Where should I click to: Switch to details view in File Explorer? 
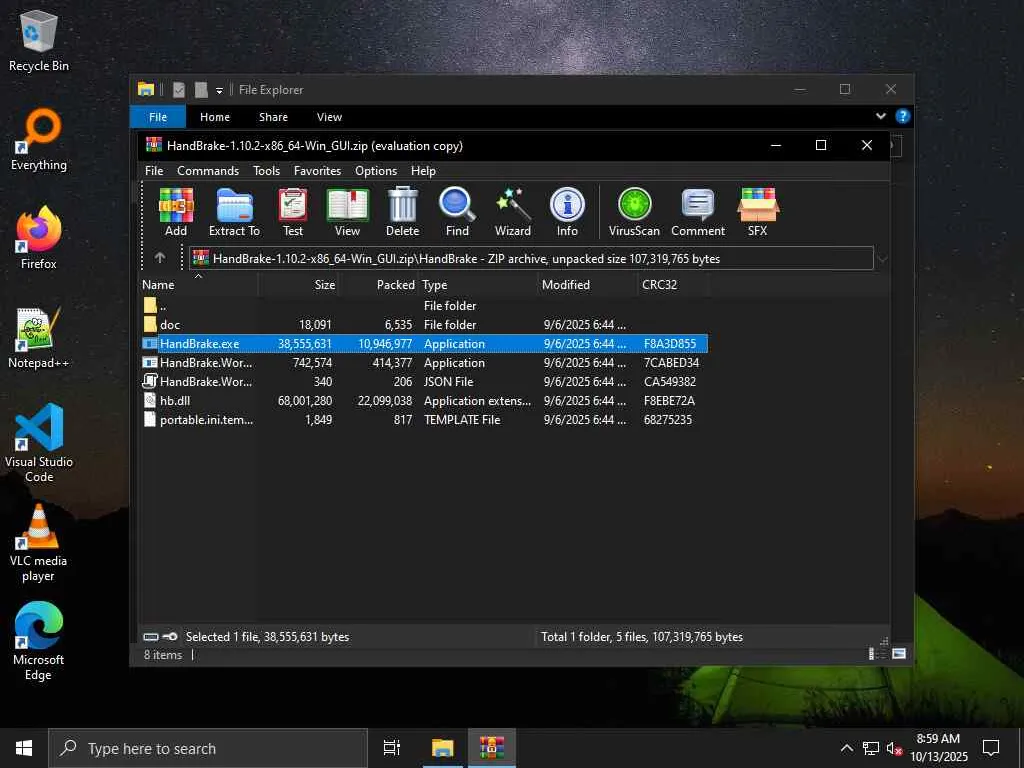pyautogui.click(x=874, y=654)
